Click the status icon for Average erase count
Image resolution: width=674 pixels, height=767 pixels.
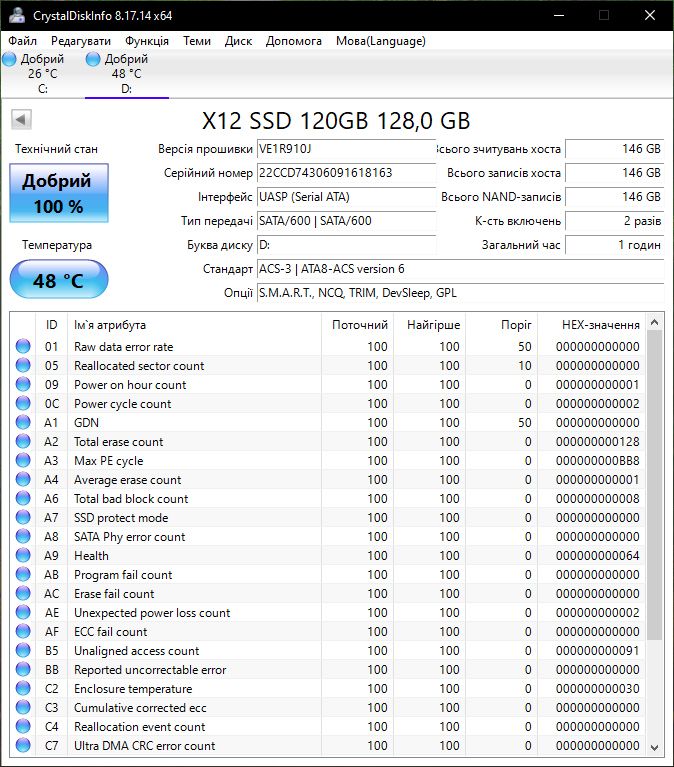pos(23,479)
